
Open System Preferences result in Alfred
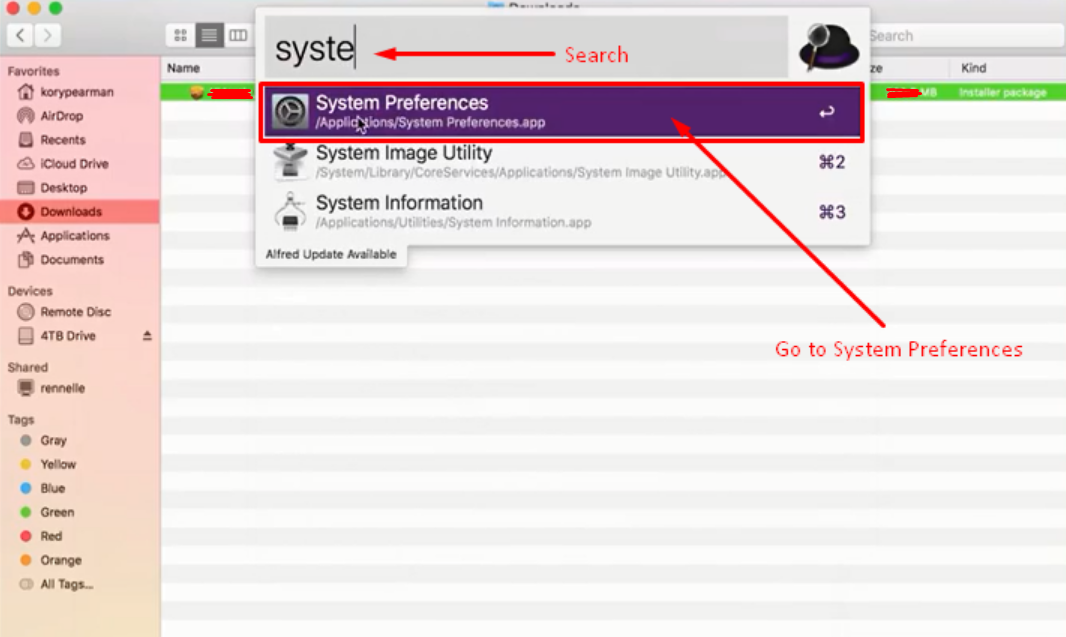pos(562,112)
